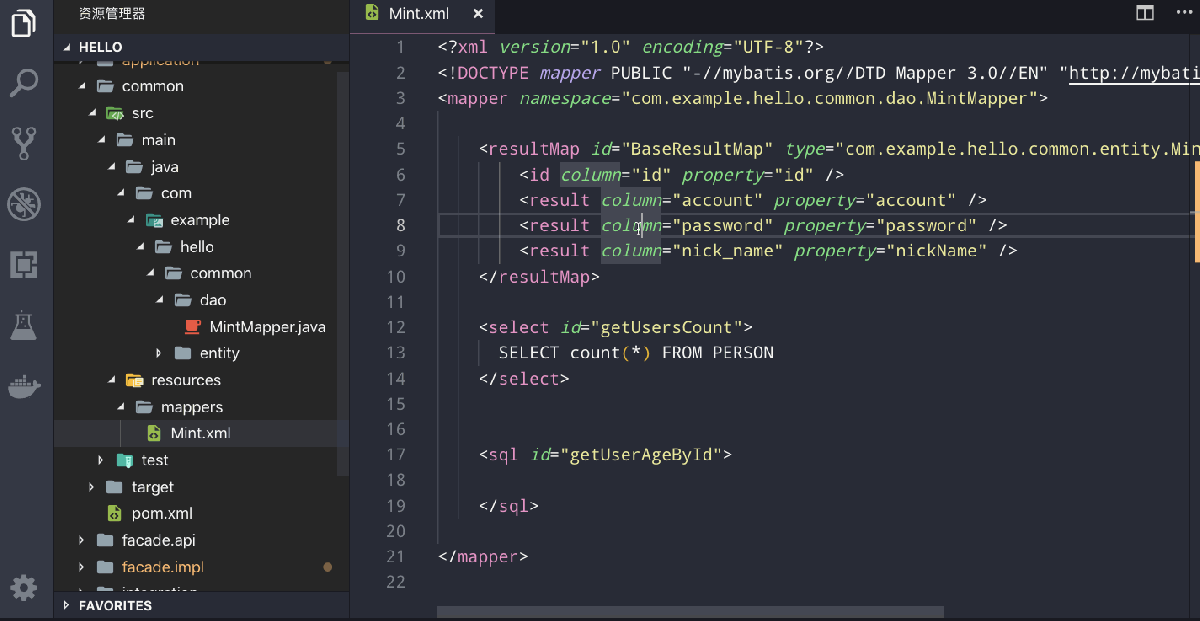Open the Source Control (Git) view
The width and height of the screenshot is (1200, 621).
click(x=25, y=140)
